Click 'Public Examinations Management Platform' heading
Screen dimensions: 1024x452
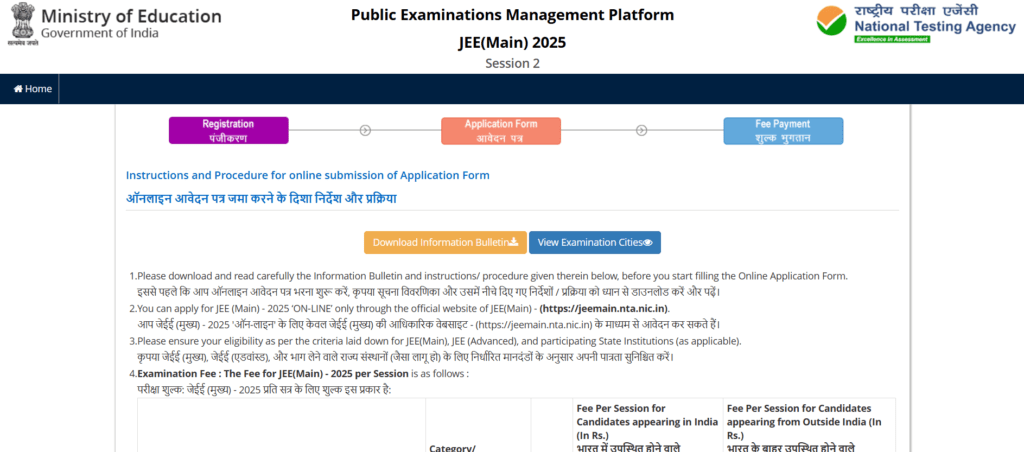click(512, 14)
